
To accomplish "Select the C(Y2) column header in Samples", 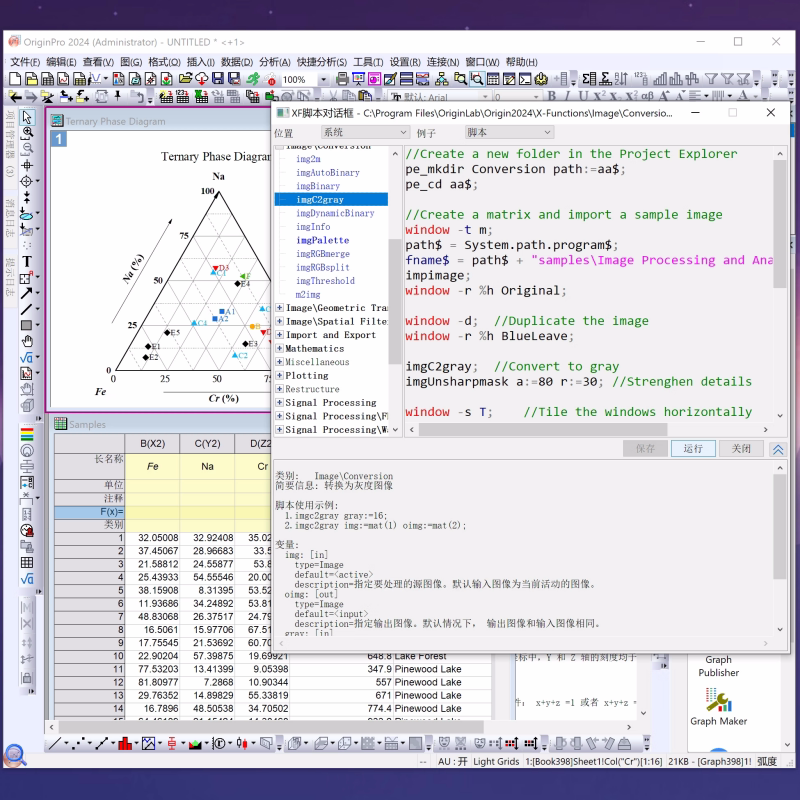I will pos(207,443).
